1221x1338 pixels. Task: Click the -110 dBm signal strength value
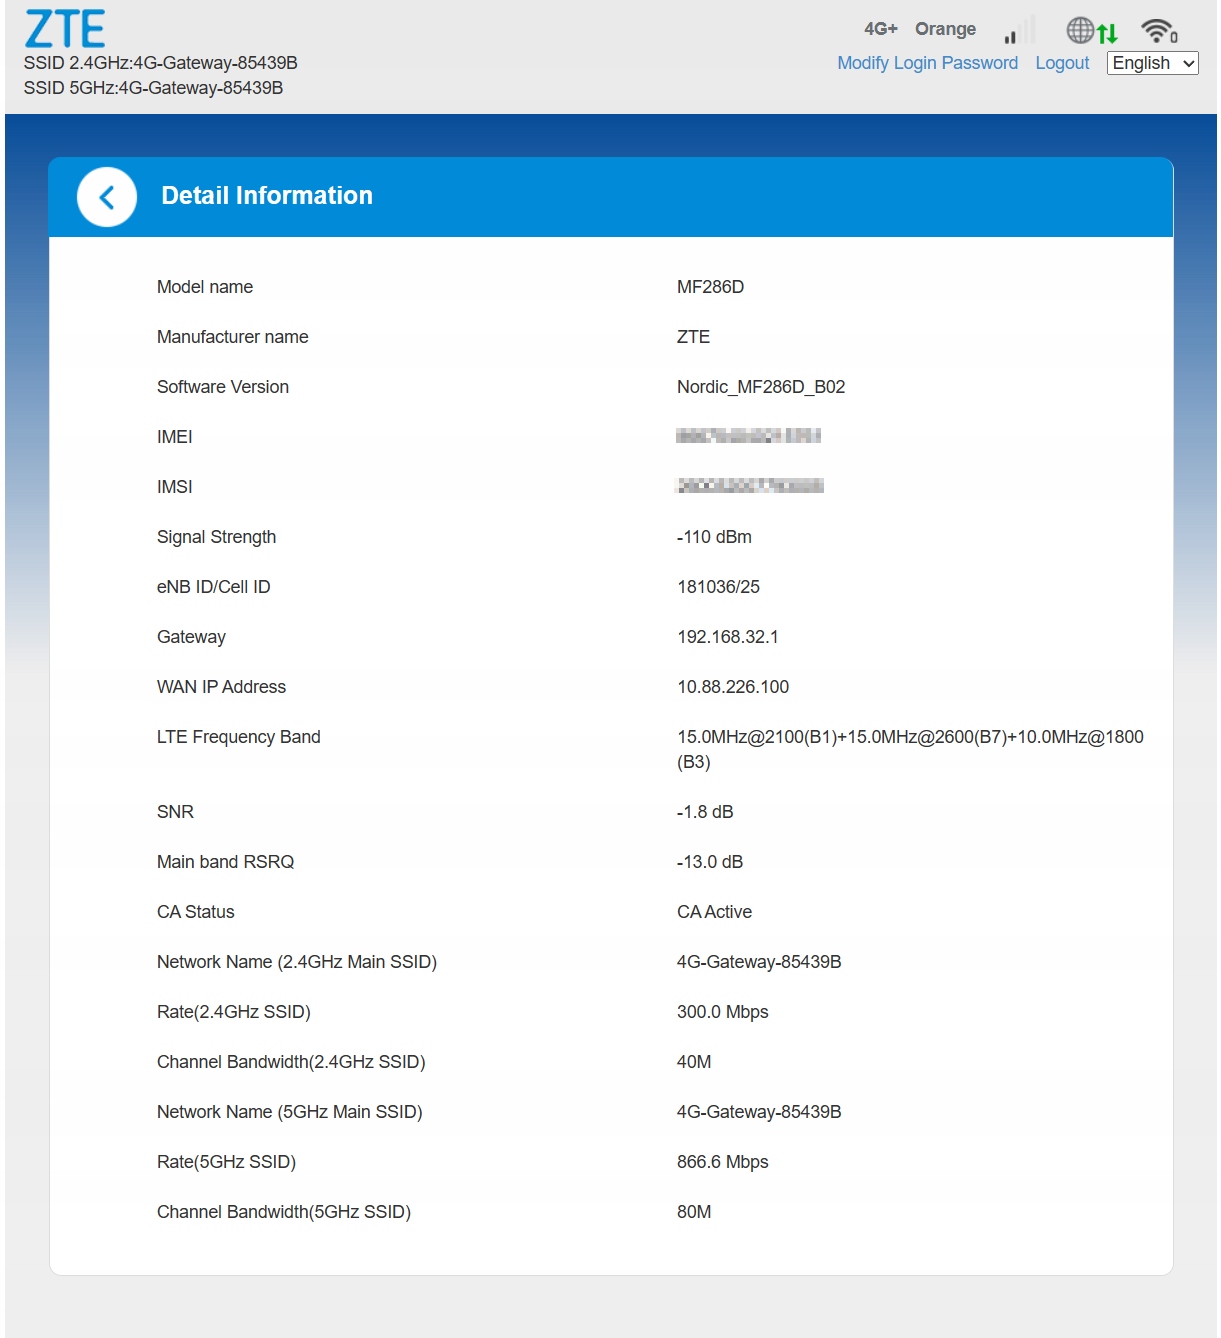pos(714,537)
